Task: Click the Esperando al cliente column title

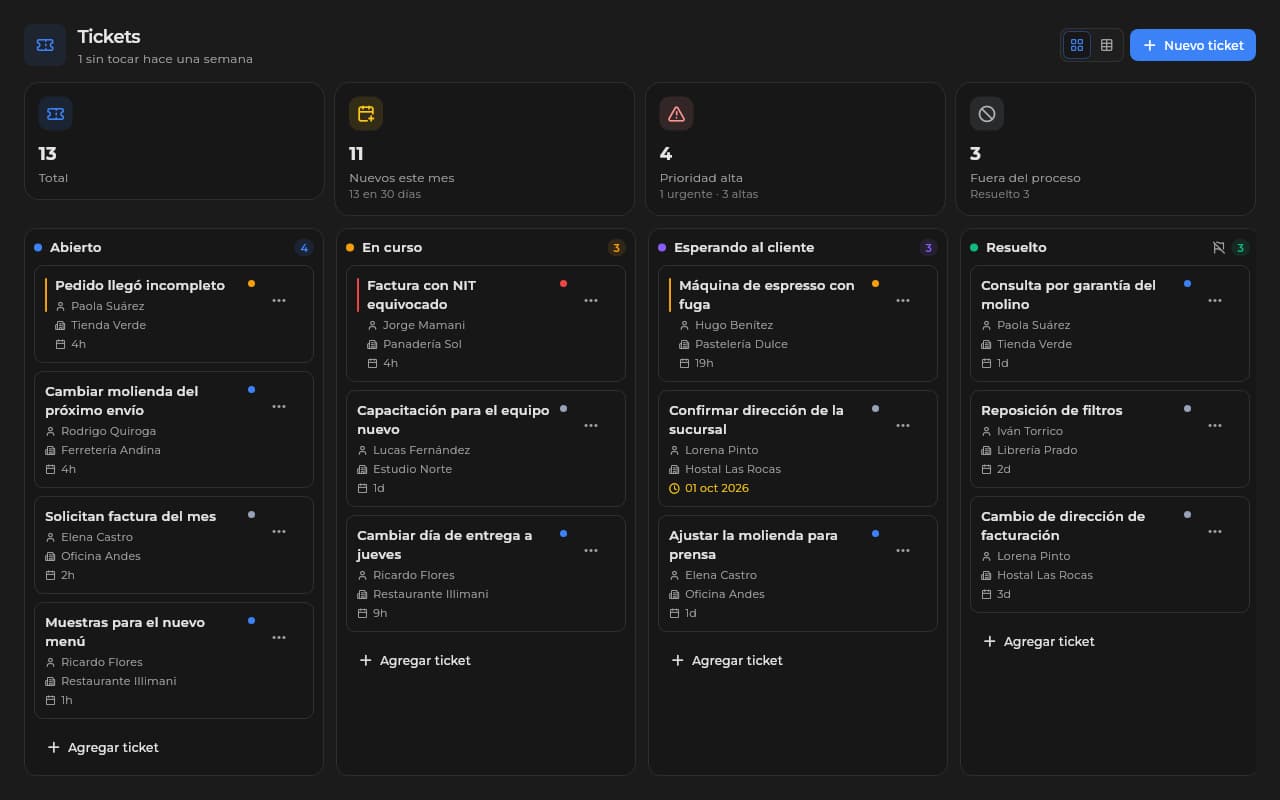Action: 744,248
